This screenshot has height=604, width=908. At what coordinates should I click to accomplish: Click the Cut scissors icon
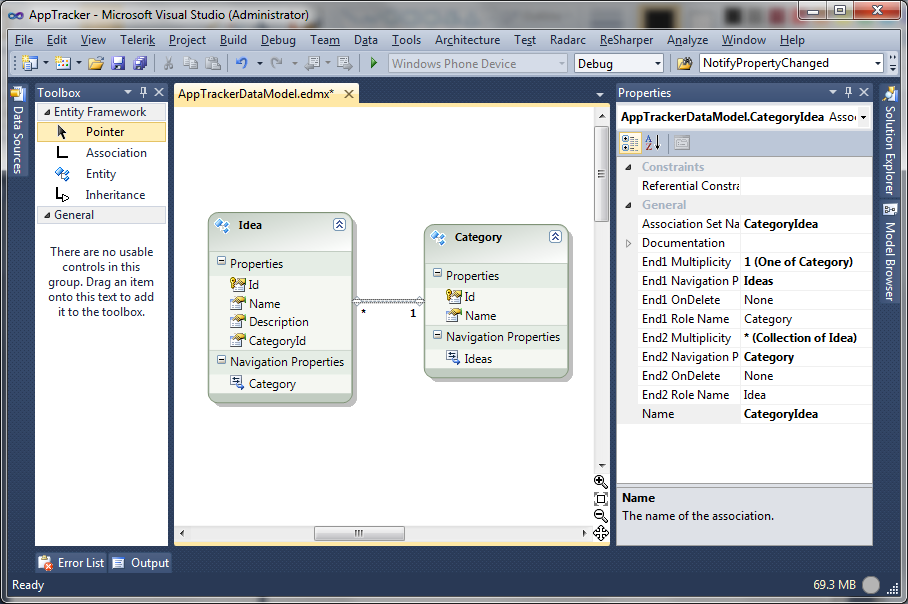pos(169,63)
